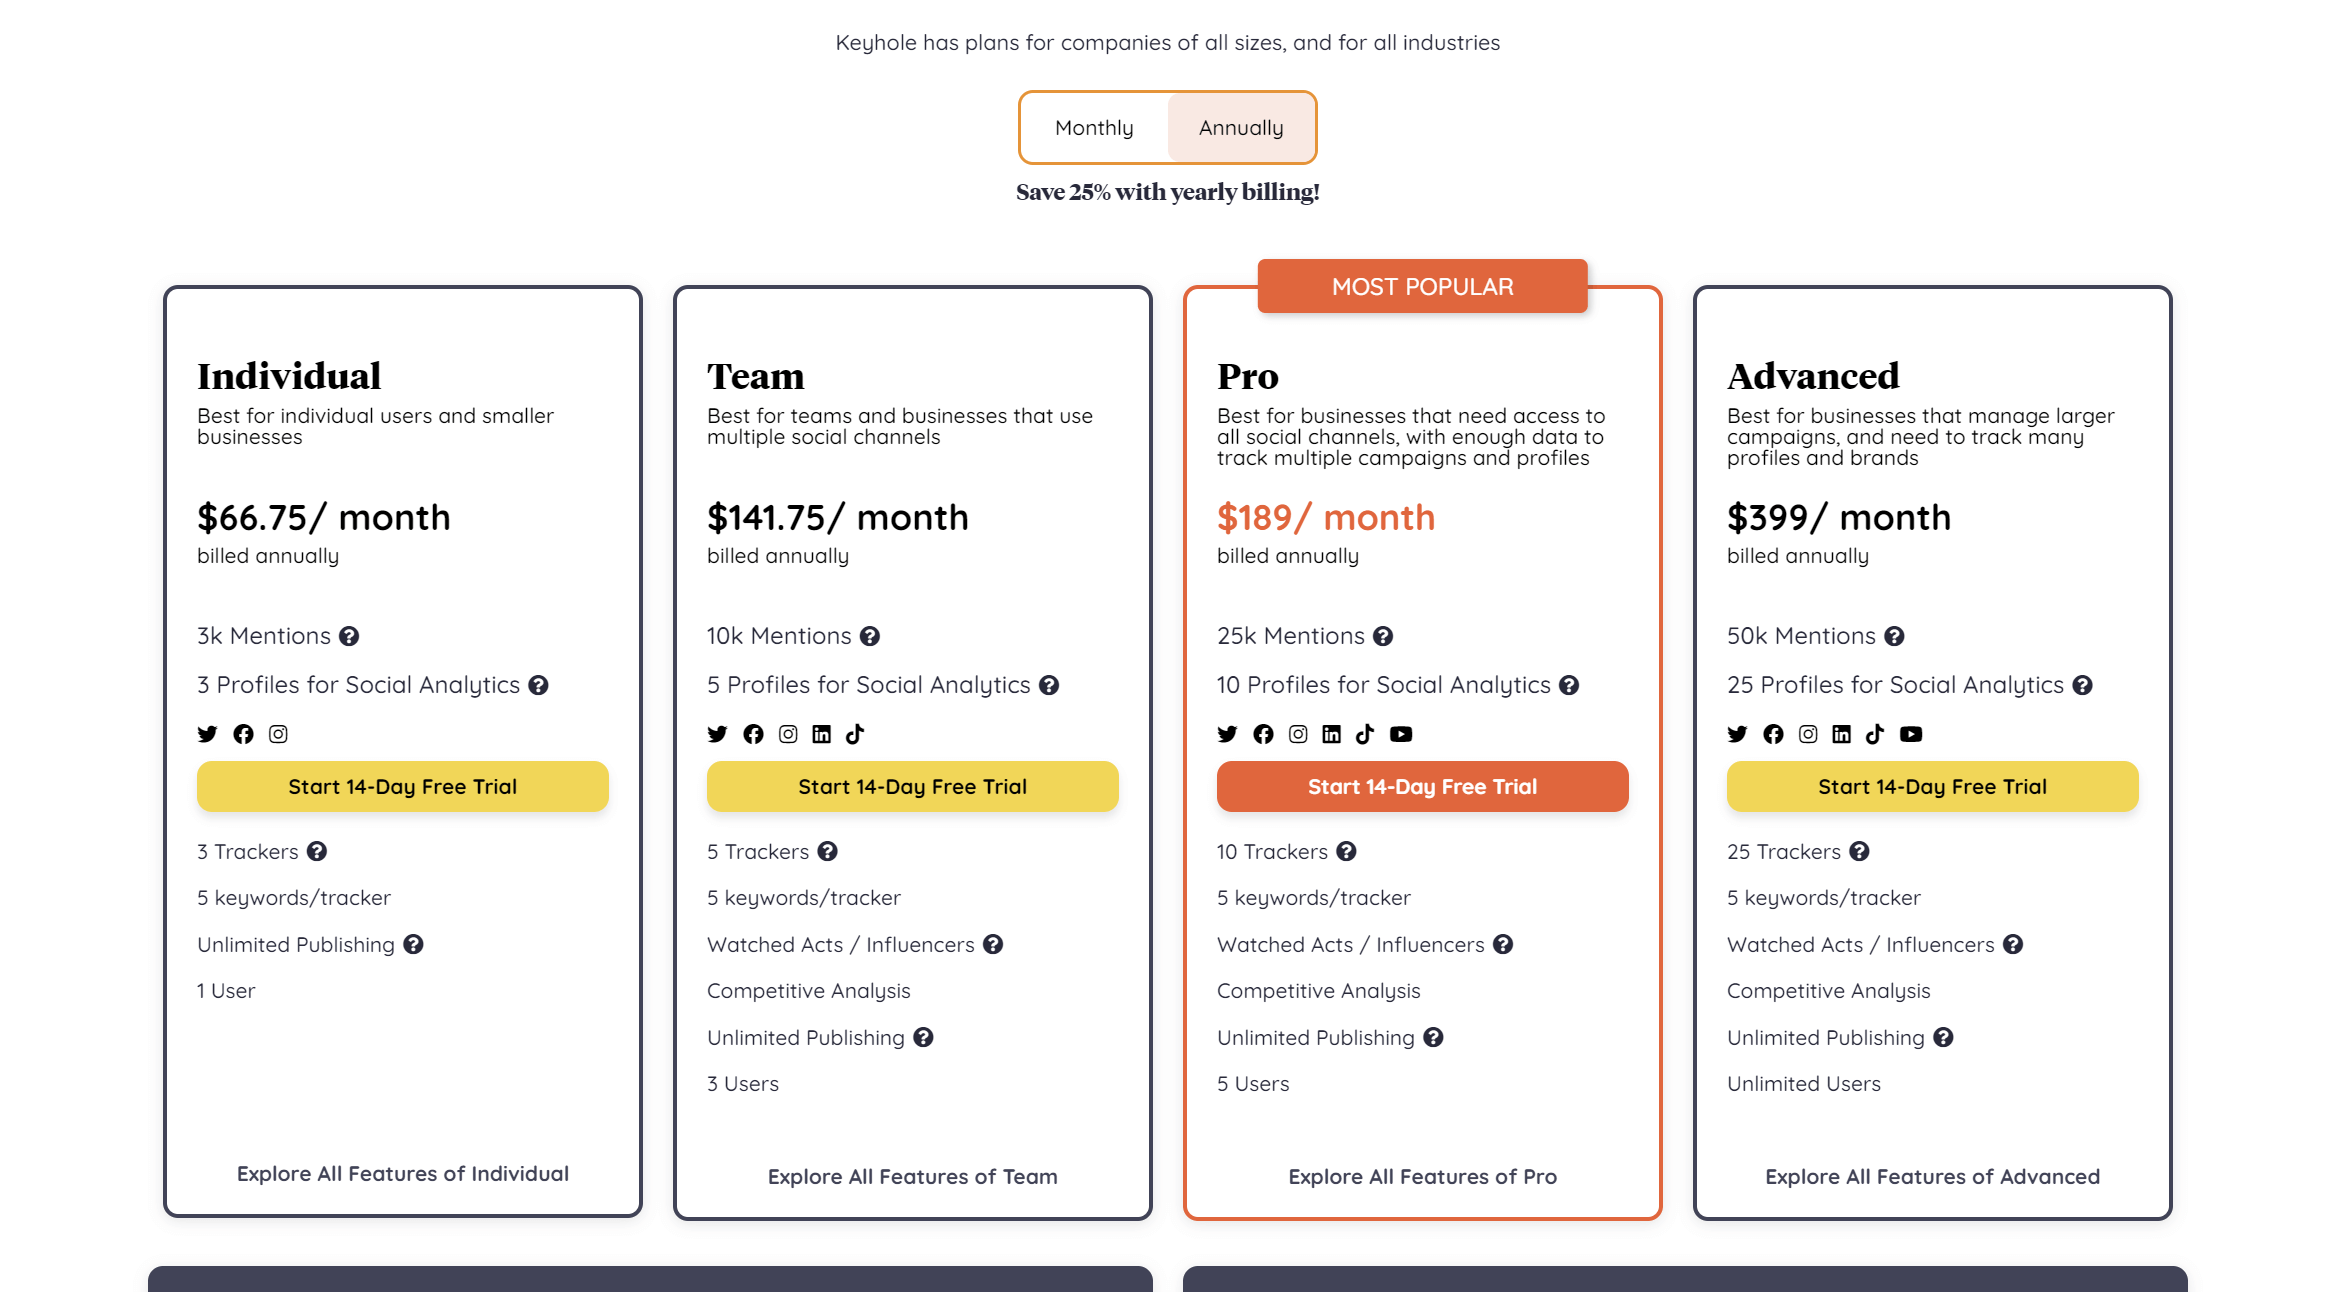Click help icon next to 25 Trackers

[1859, 851]
